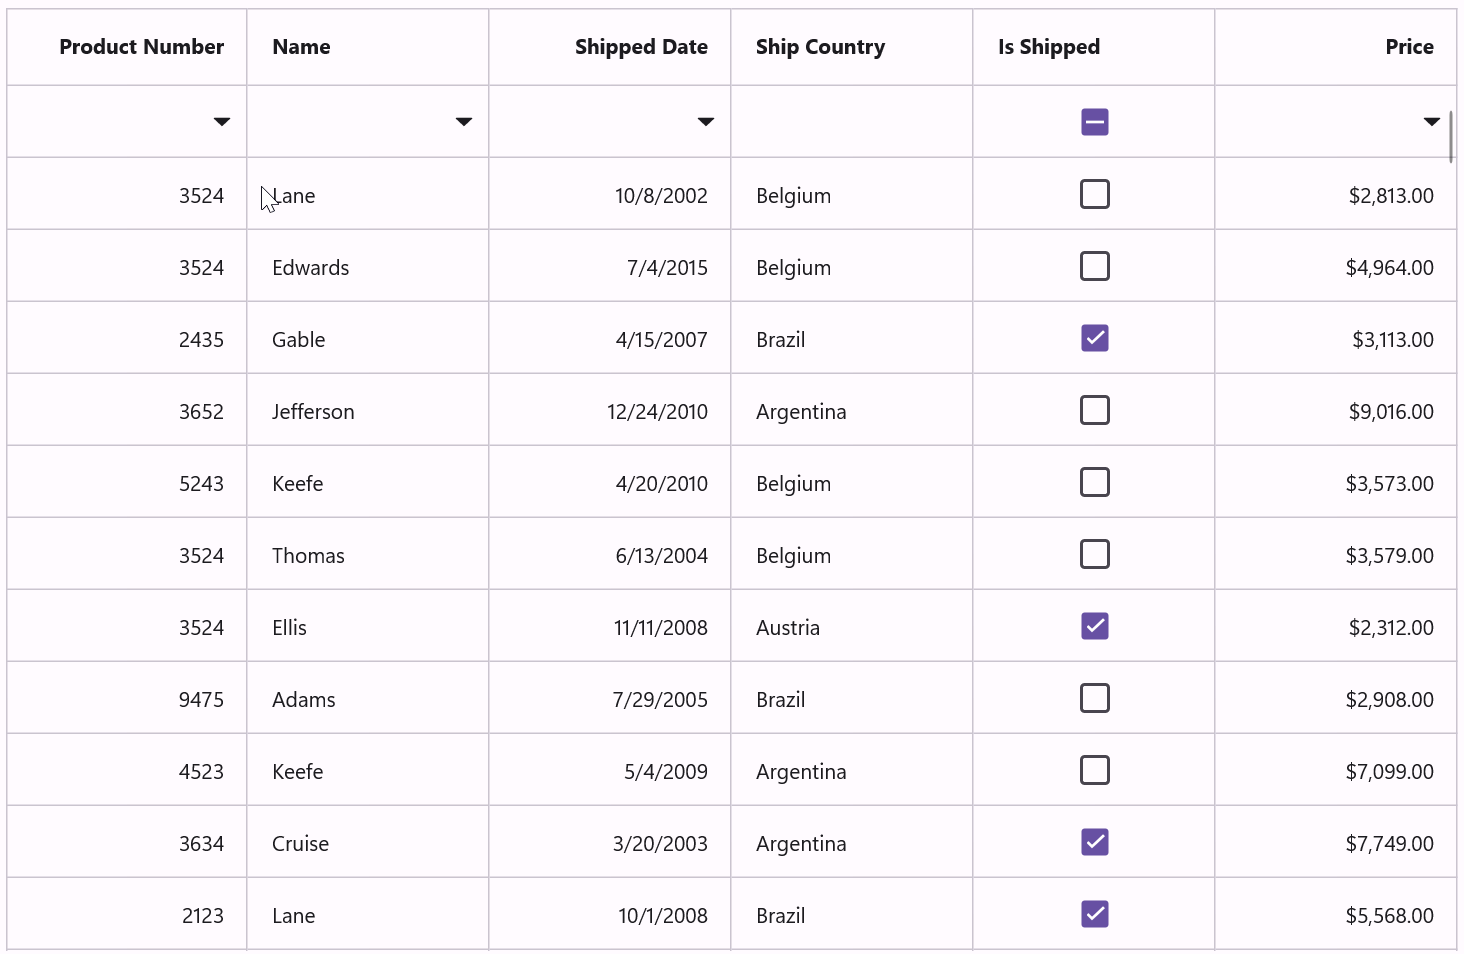Image resolution: width=1464 pixels, height=954 pixels.
Task: Open the Price column filter dropdown
Action: (x=1431, y=121)
